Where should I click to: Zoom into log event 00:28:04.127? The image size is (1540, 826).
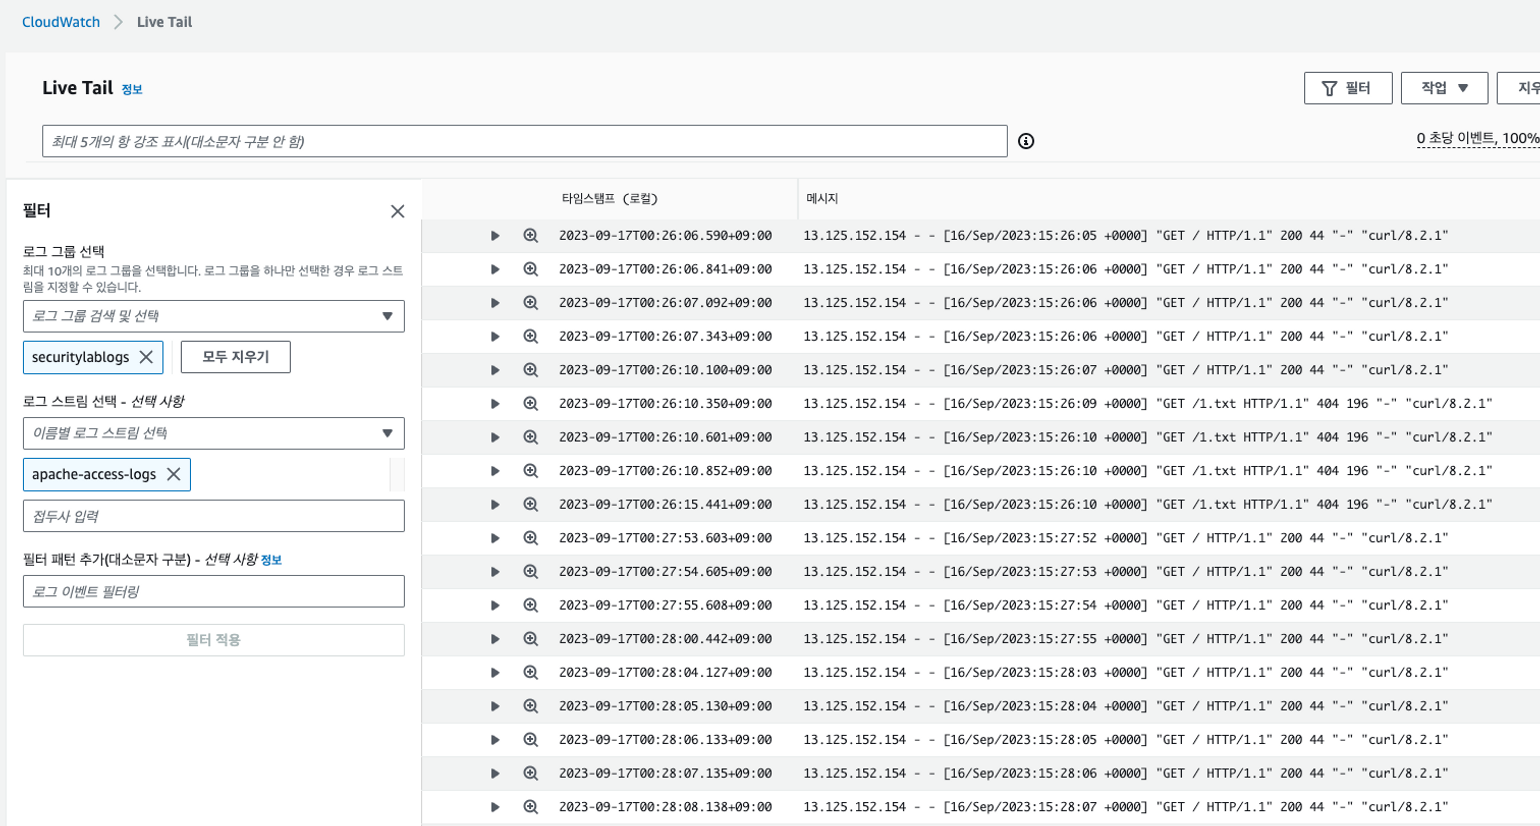click(531, 673)
